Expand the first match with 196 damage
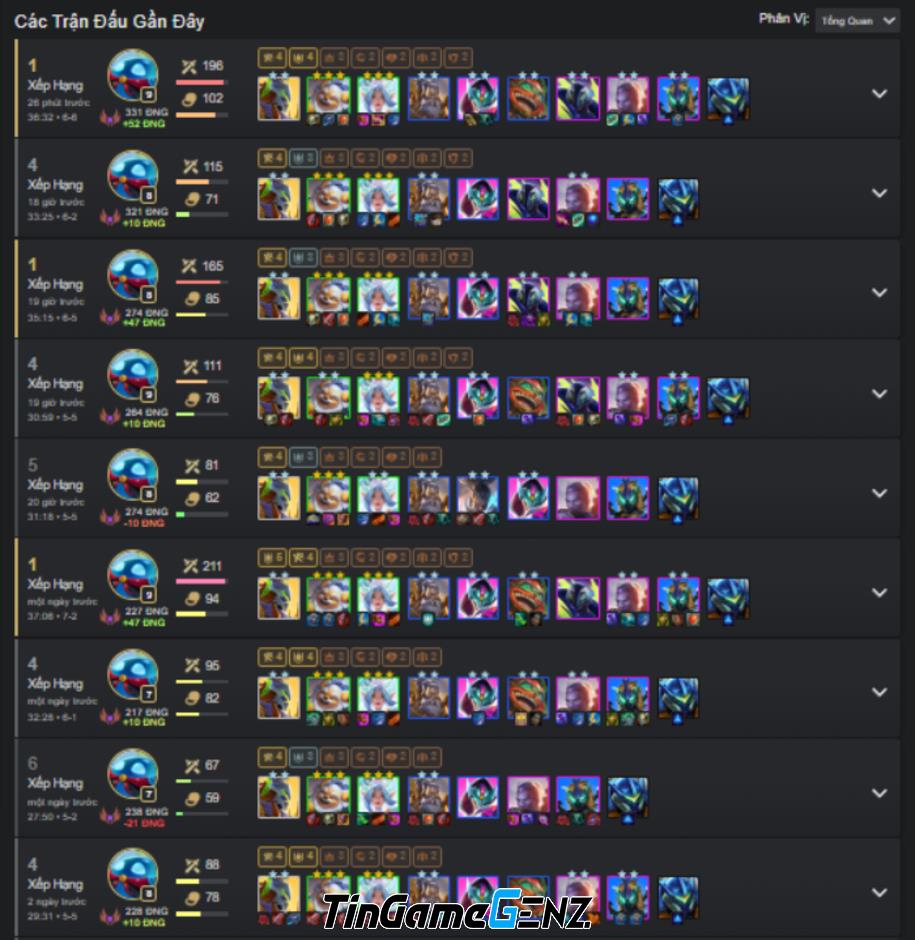This screenshot has width=915, height=940. [x=879, y=94]
